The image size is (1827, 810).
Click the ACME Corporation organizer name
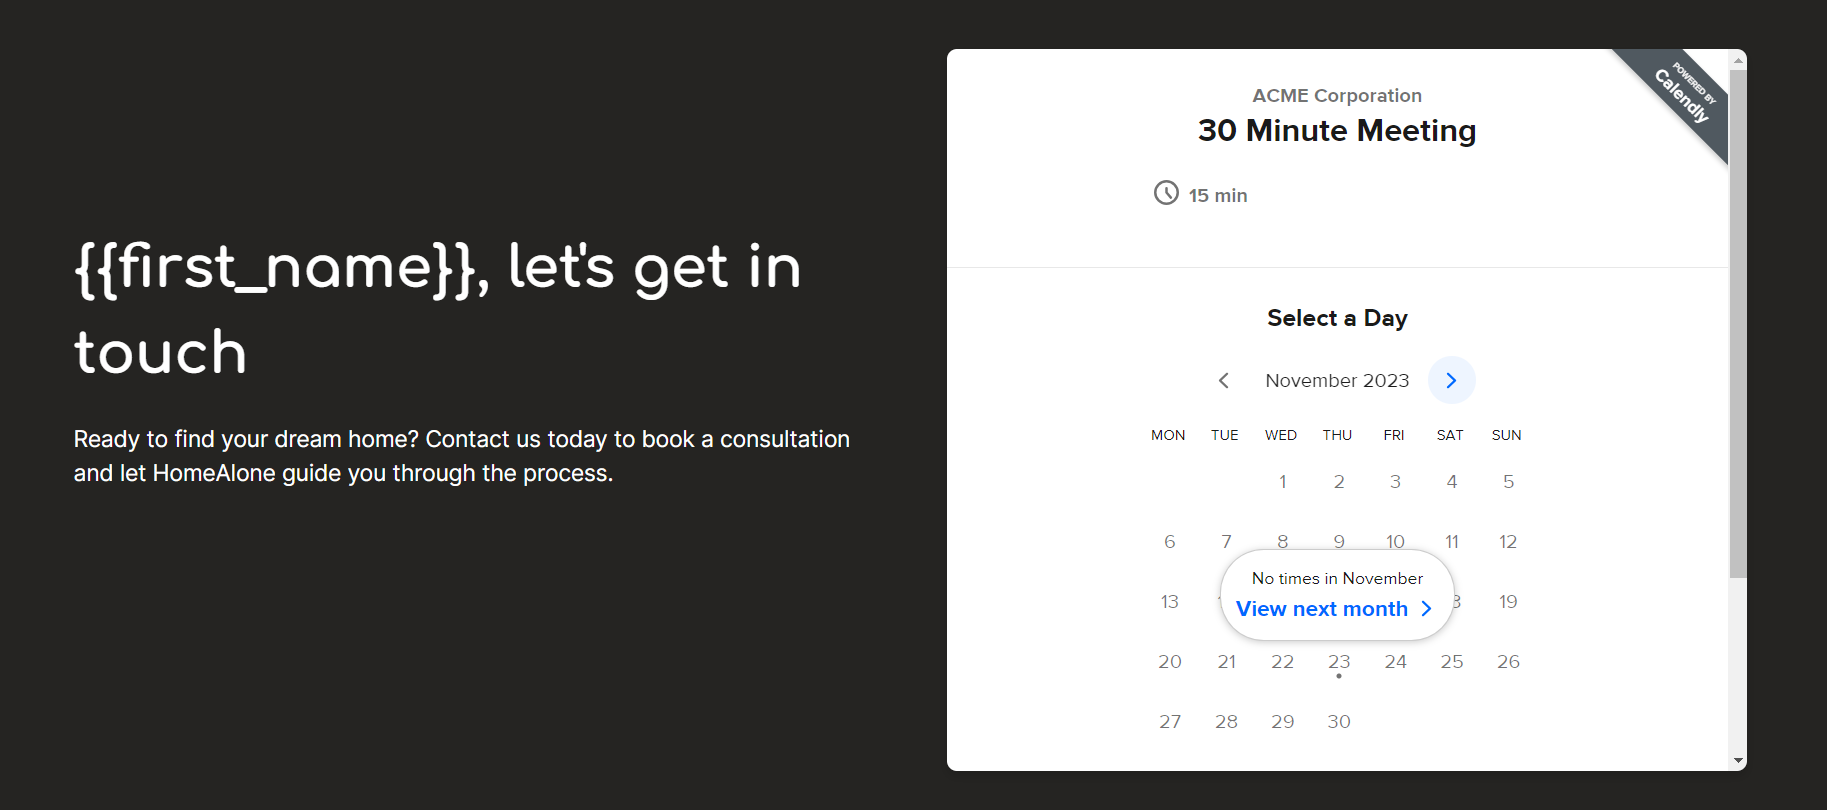point(1337,96)
